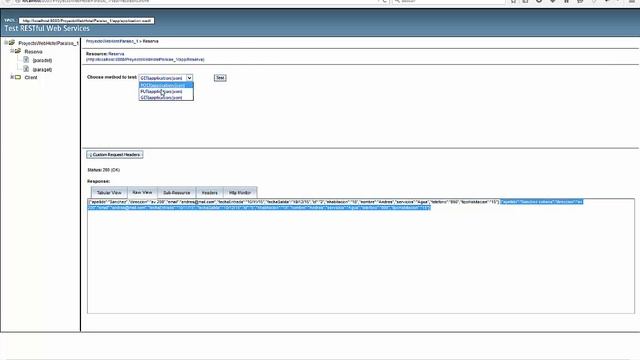Select the Client tree item
This screenshot has height=360, width=640.
(x=31, y=78)
